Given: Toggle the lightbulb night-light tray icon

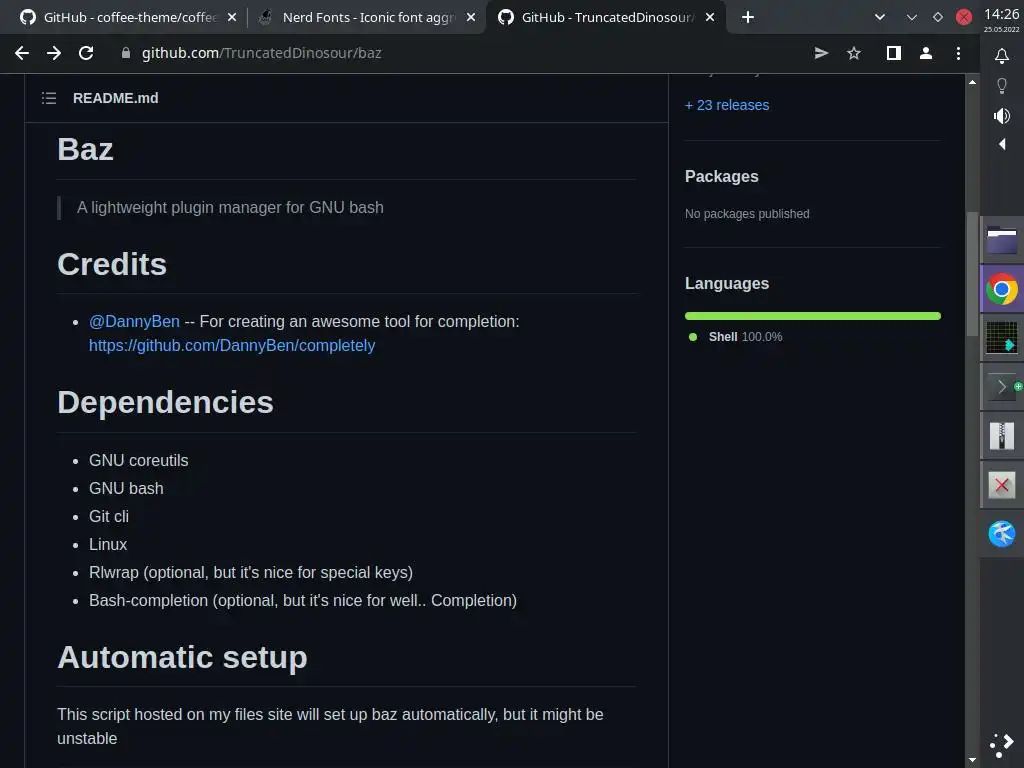Looking at the screenshot, I should 1002,86.
